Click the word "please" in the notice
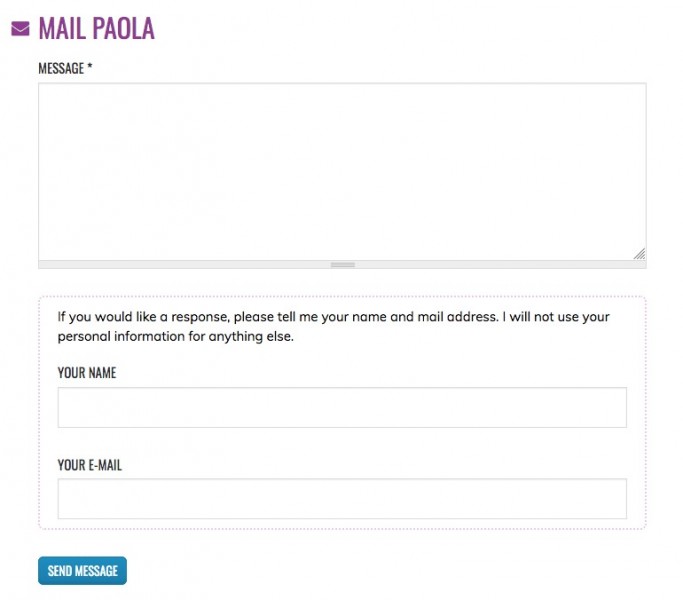The height and width of the screenshot is (600, 683). [x=258, y=317]
